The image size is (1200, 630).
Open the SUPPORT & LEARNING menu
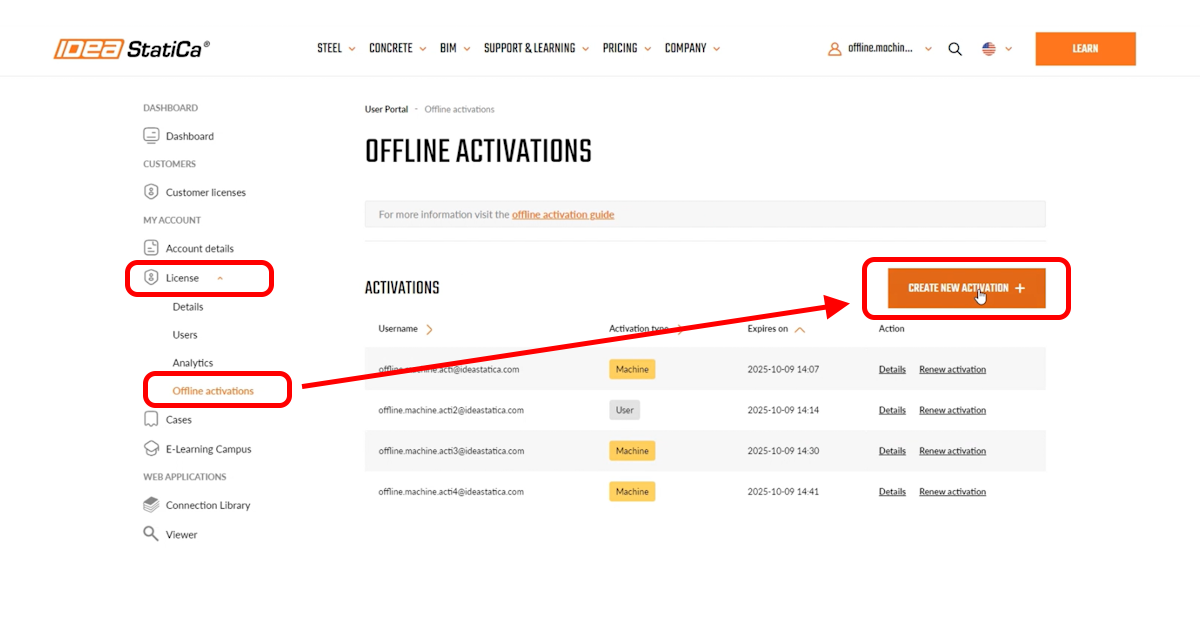pyautogui.click(x=531, y=47)
